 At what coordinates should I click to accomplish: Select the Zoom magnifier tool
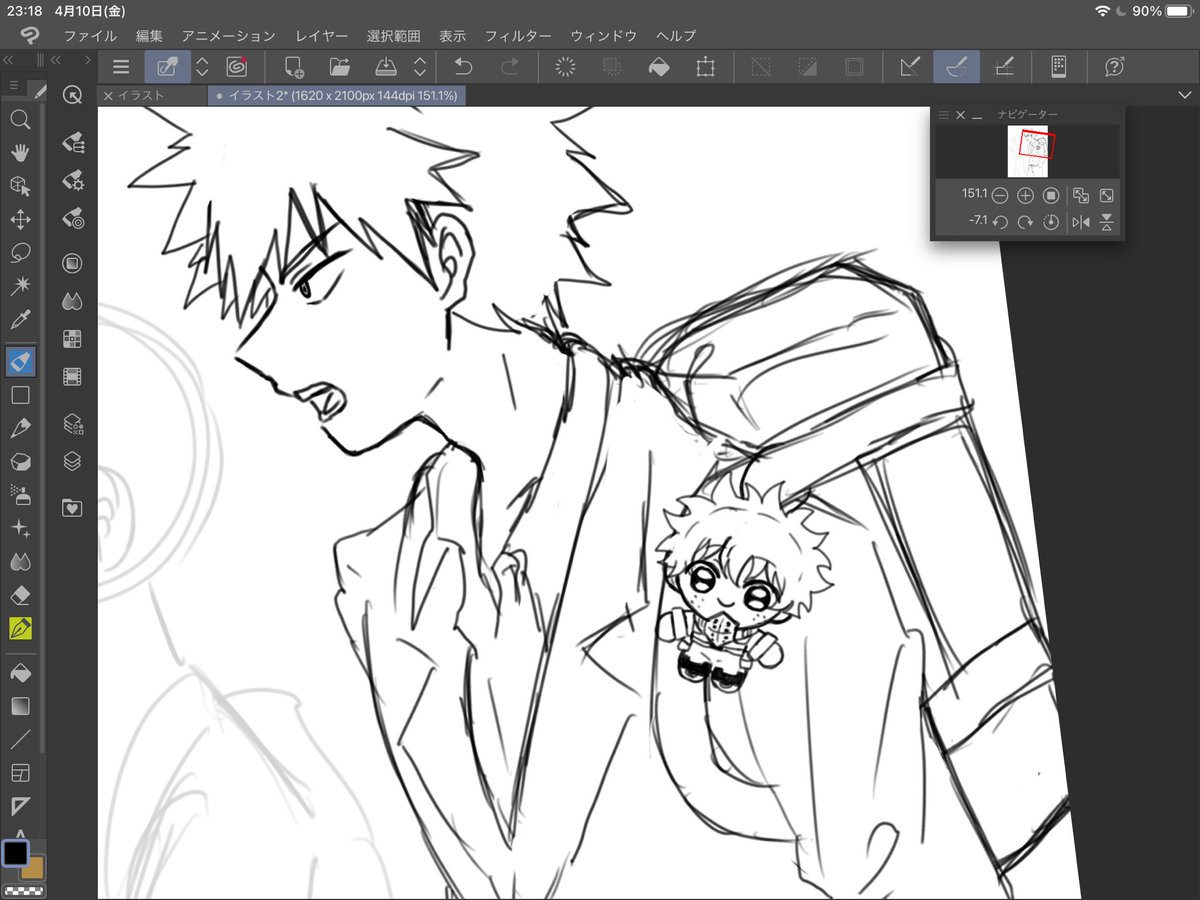tap(19, 120)
